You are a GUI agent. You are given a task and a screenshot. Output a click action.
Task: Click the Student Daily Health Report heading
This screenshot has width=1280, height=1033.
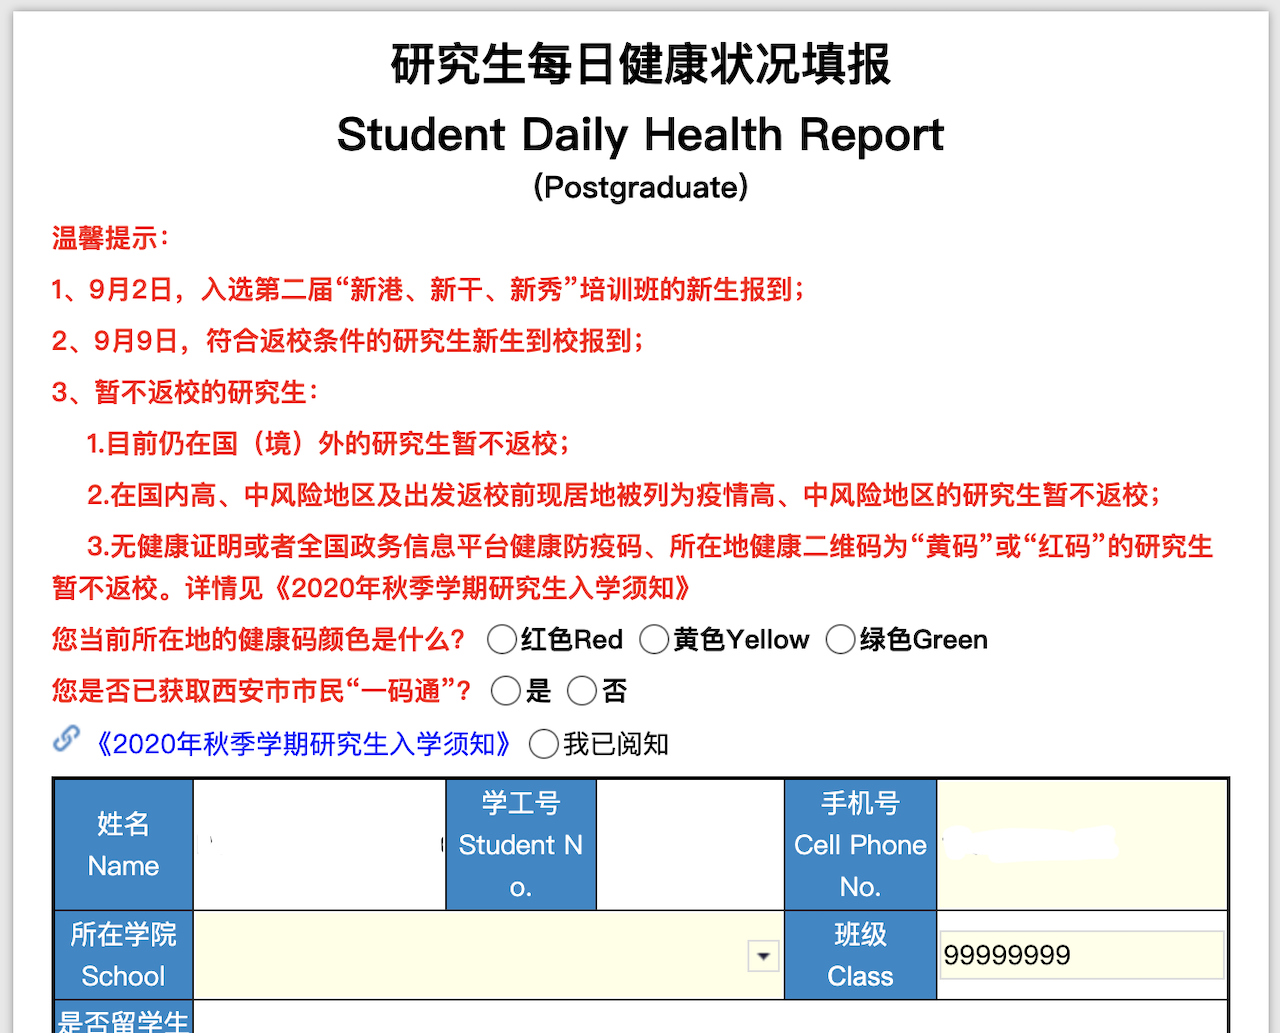[640, 135]
